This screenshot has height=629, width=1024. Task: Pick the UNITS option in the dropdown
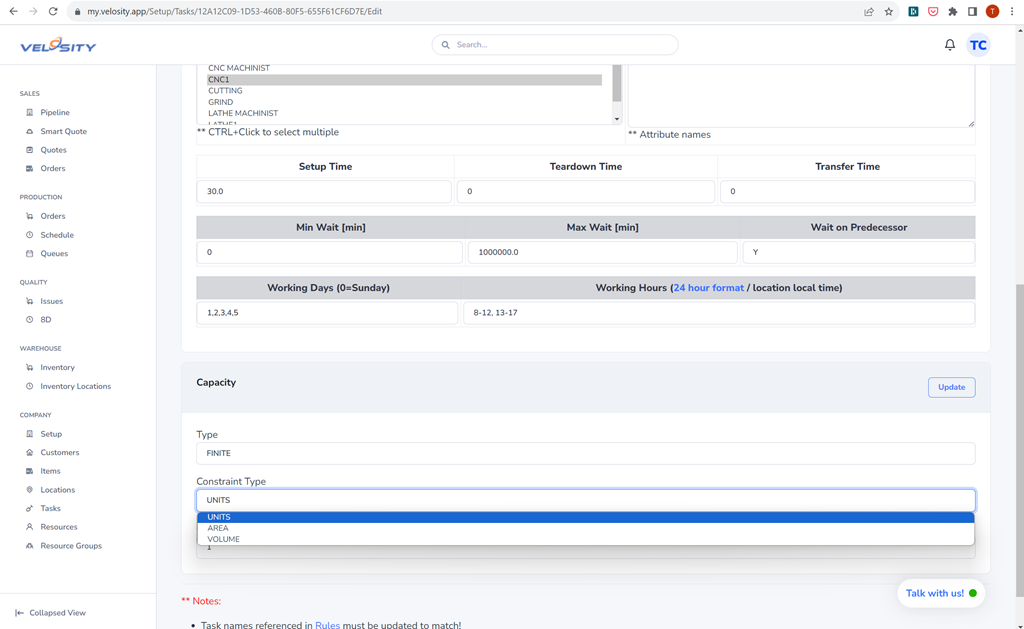pos(218,517)
